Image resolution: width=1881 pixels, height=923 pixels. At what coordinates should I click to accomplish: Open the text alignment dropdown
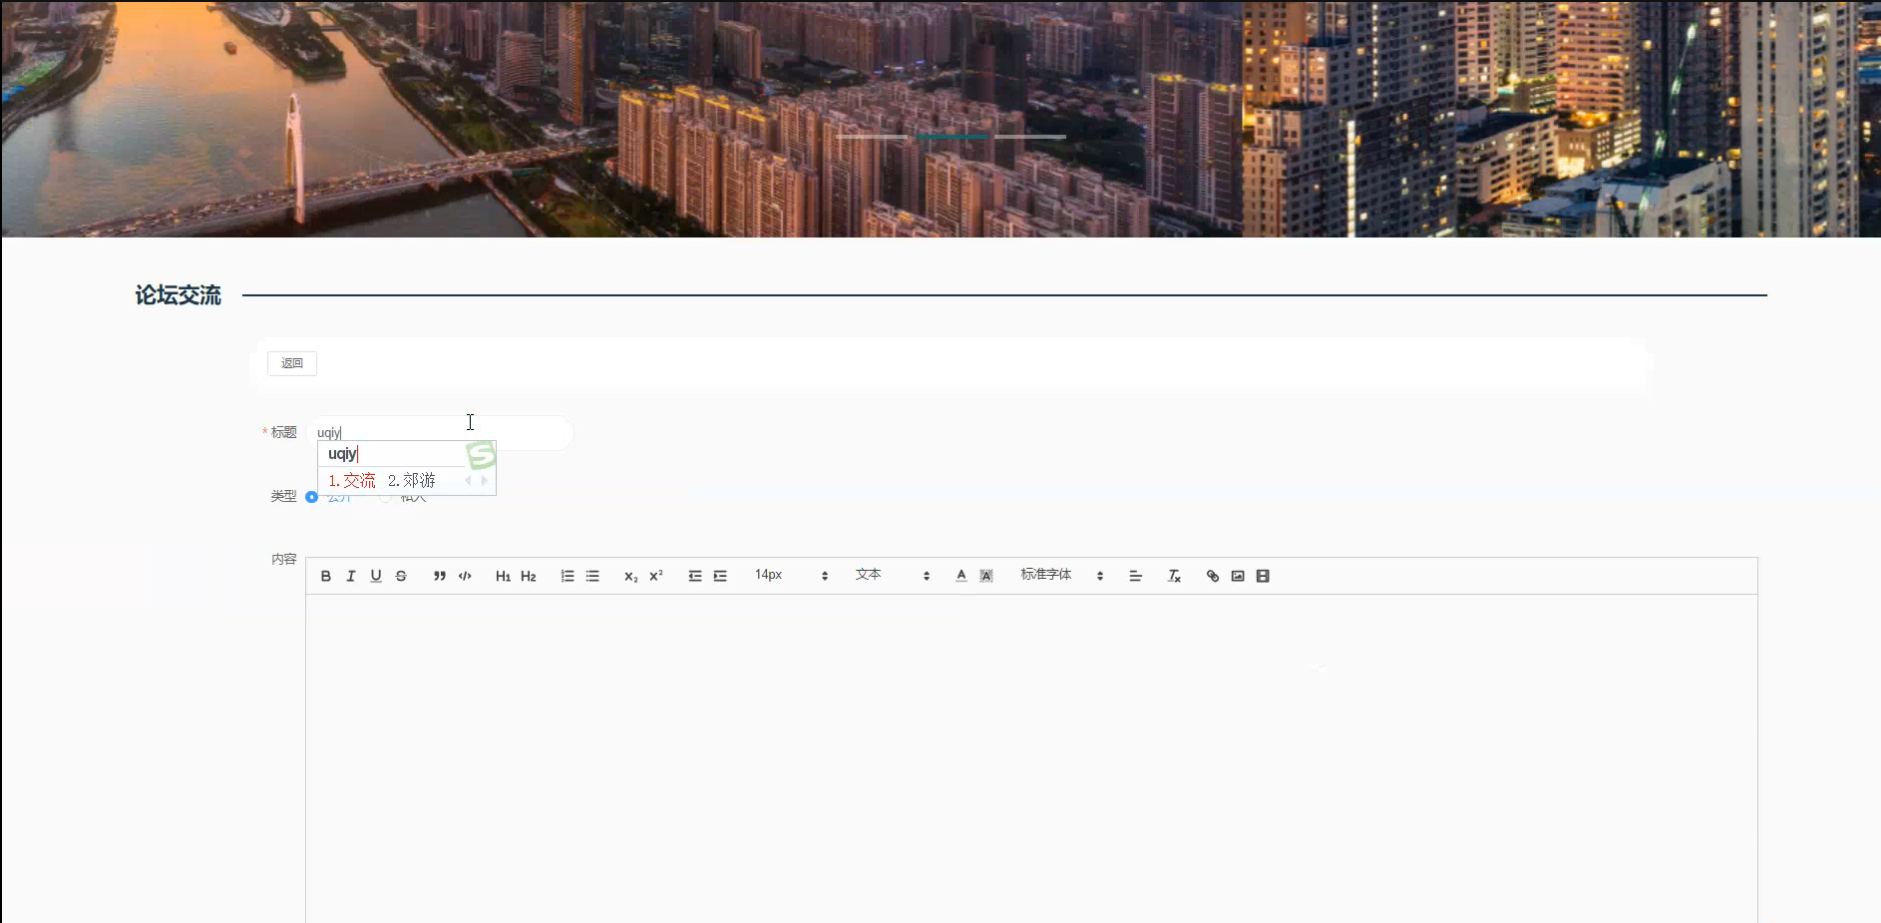tap(1135, 575)
